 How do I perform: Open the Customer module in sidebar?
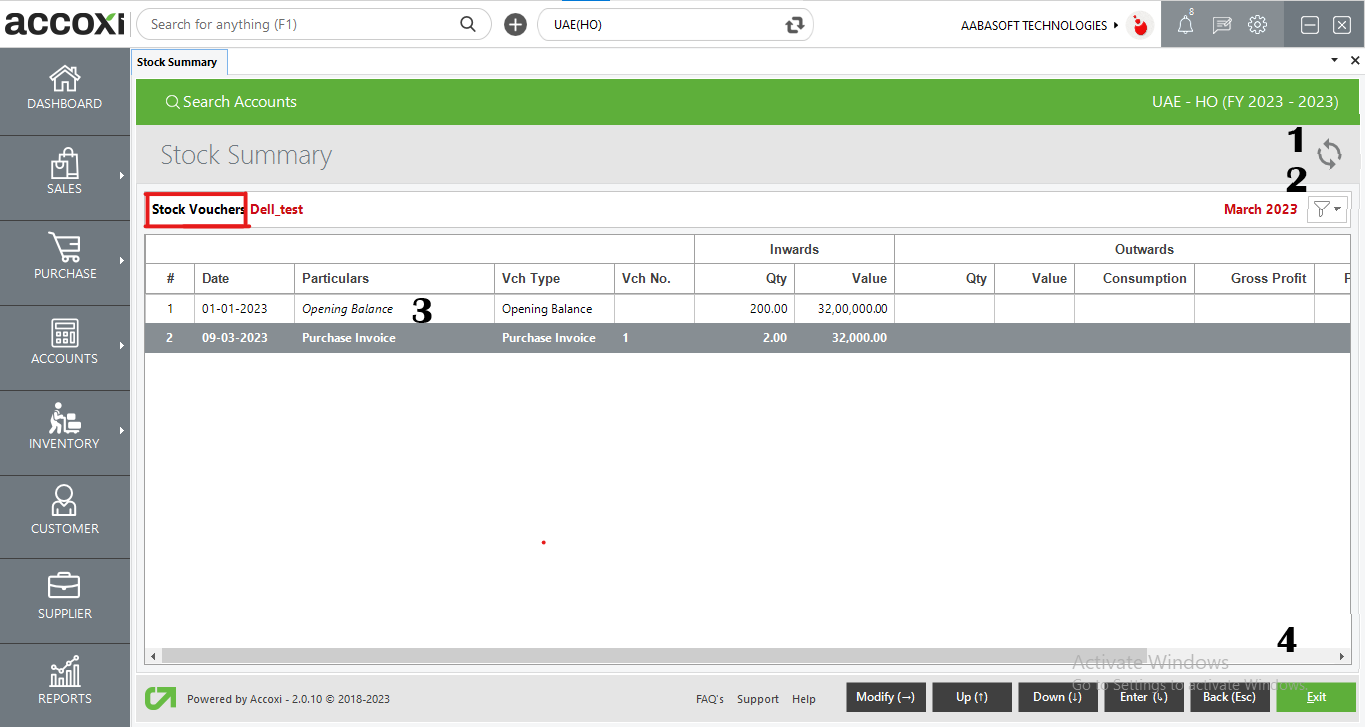[x=65, y=513]
